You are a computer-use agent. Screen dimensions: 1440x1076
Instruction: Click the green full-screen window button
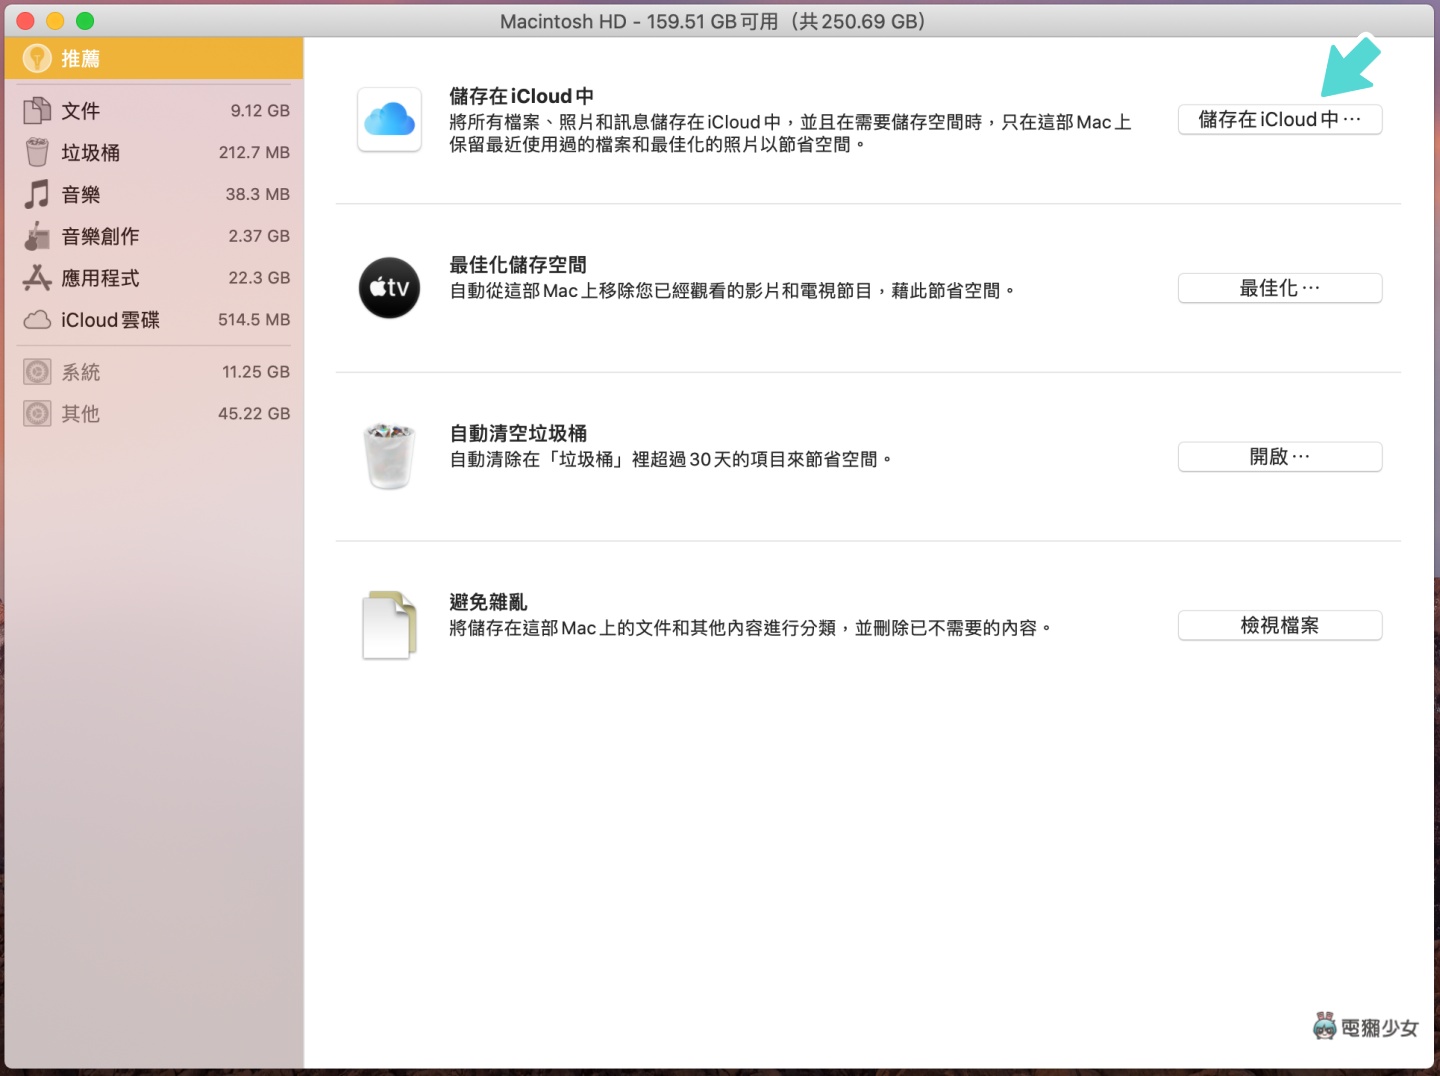tap(85, 21)
